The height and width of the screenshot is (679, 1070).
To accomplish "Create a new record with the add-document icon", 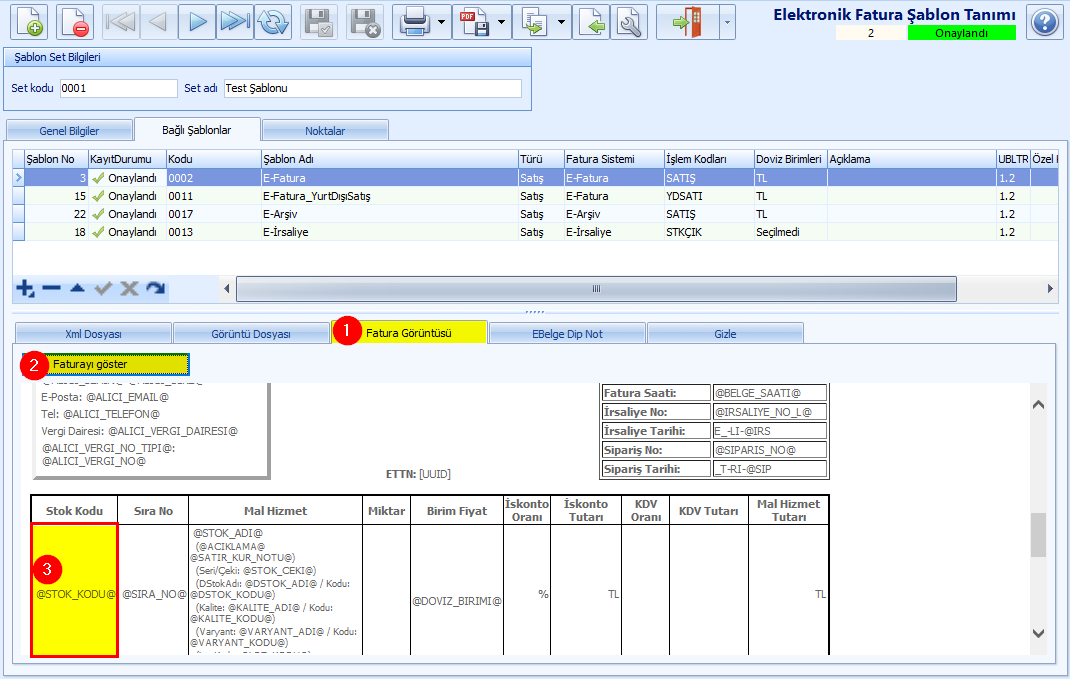I will pos(29,22).
